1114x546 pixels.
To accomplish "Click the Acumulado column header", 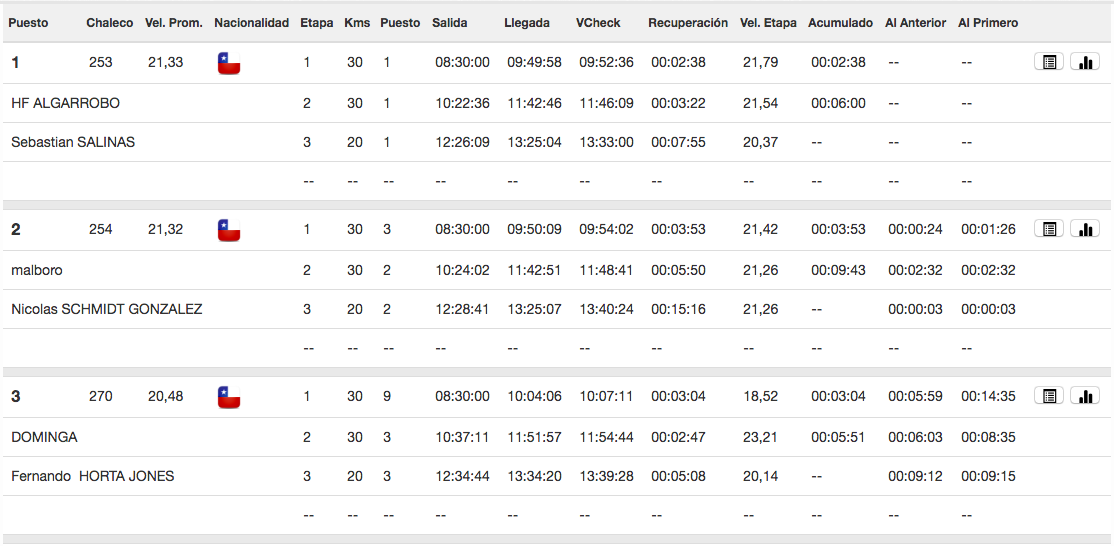I will (x=840, y=23).
